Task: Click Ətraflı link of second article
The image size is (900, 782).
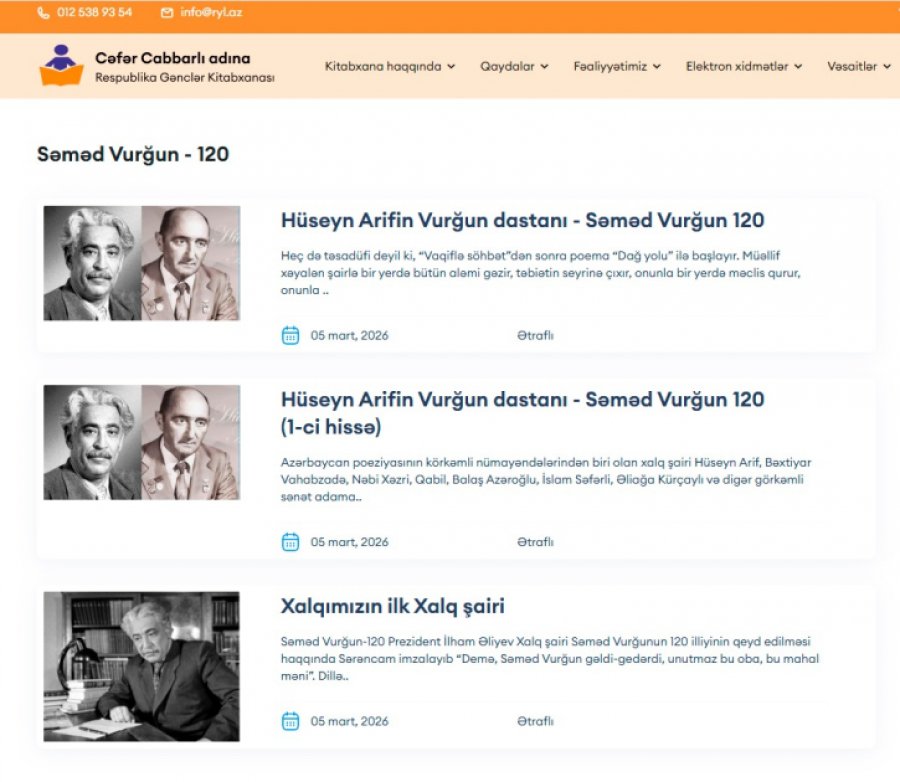Action: [535, 542]
